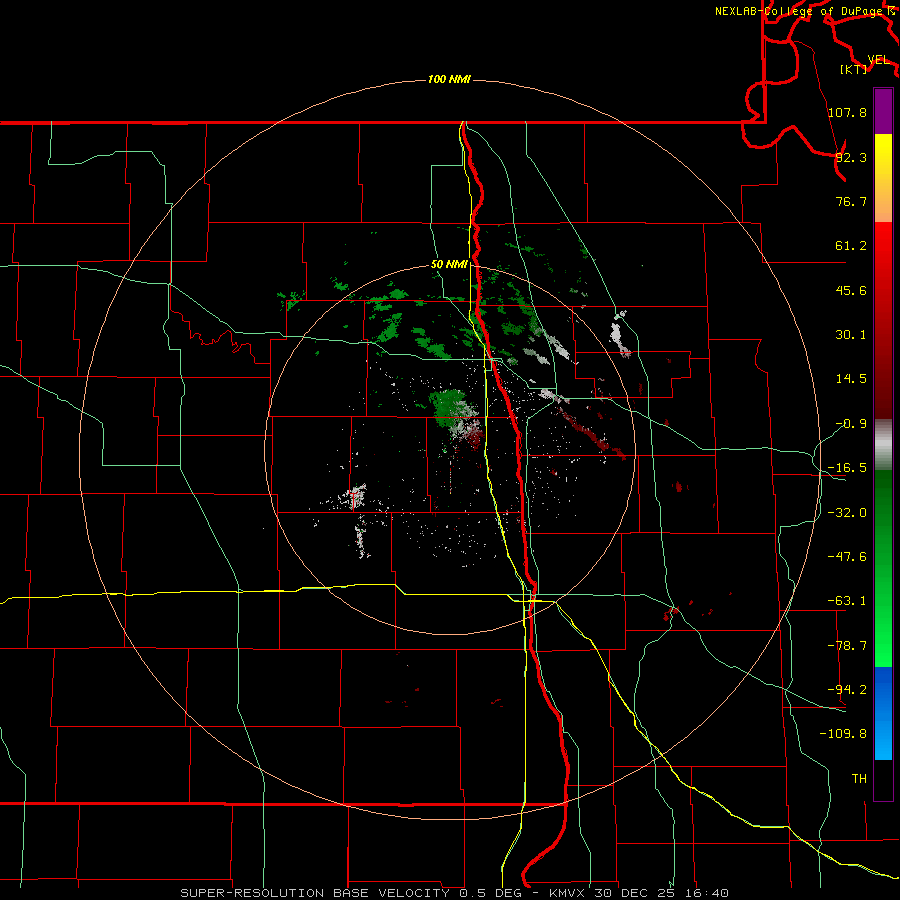
Task: Select the -78.7 velocity scale value
Action: [847, 645]
